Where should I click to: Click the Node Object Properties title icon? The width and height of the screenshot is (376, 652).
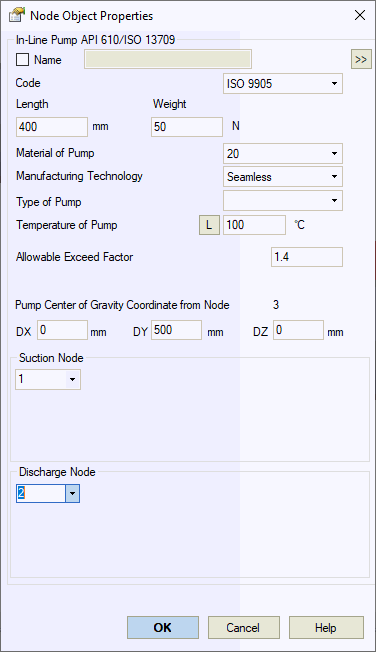coord(17,16)
